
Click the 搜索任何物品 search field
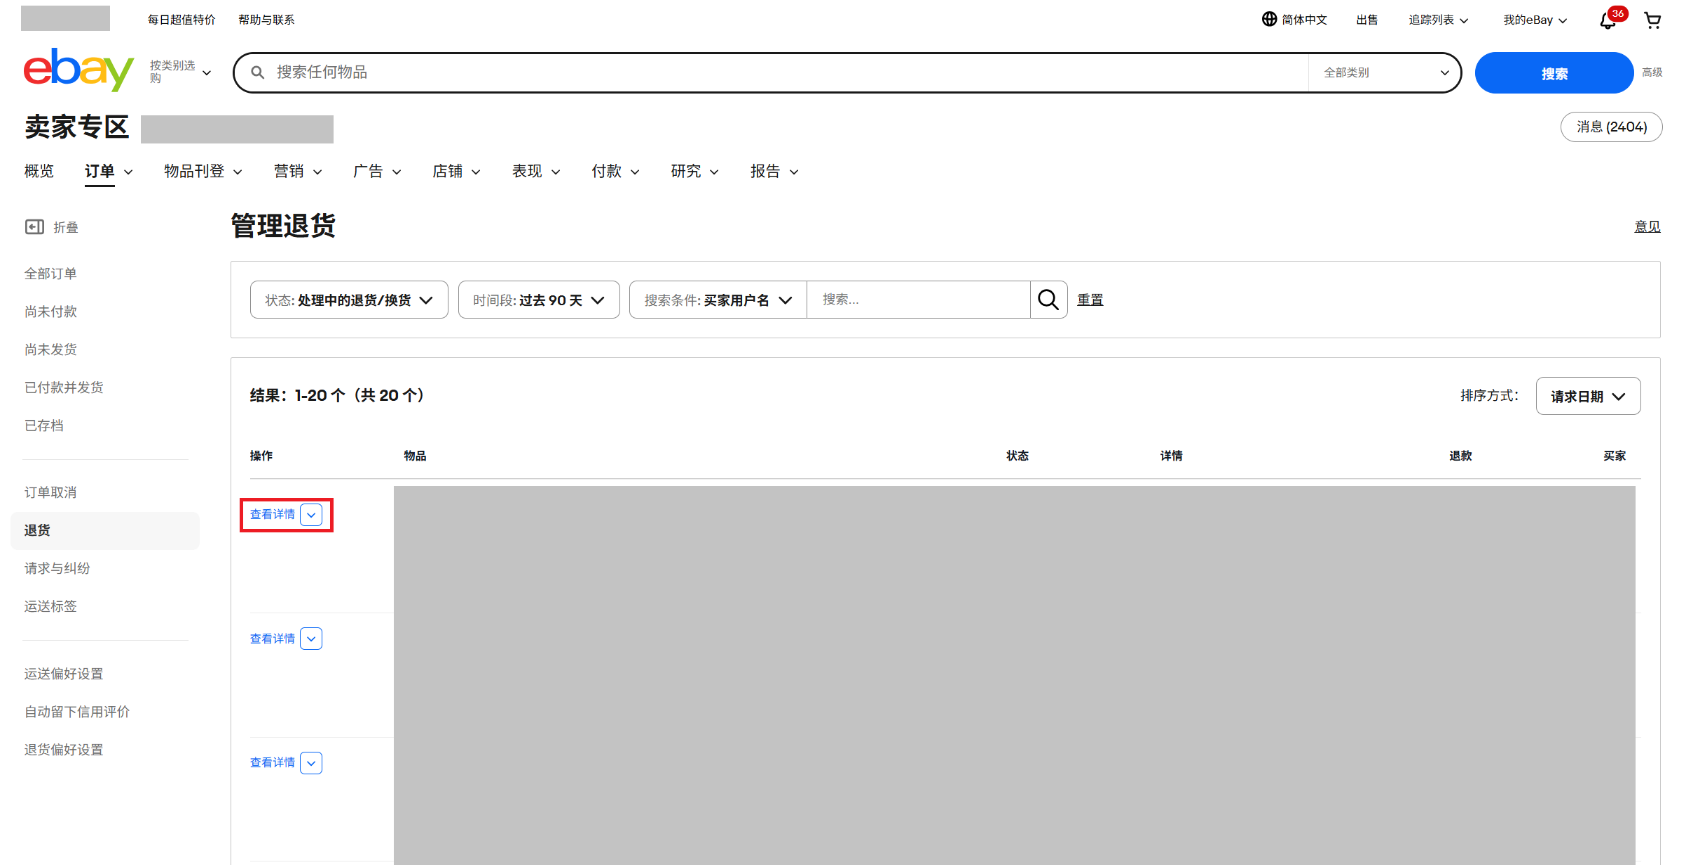780,73
